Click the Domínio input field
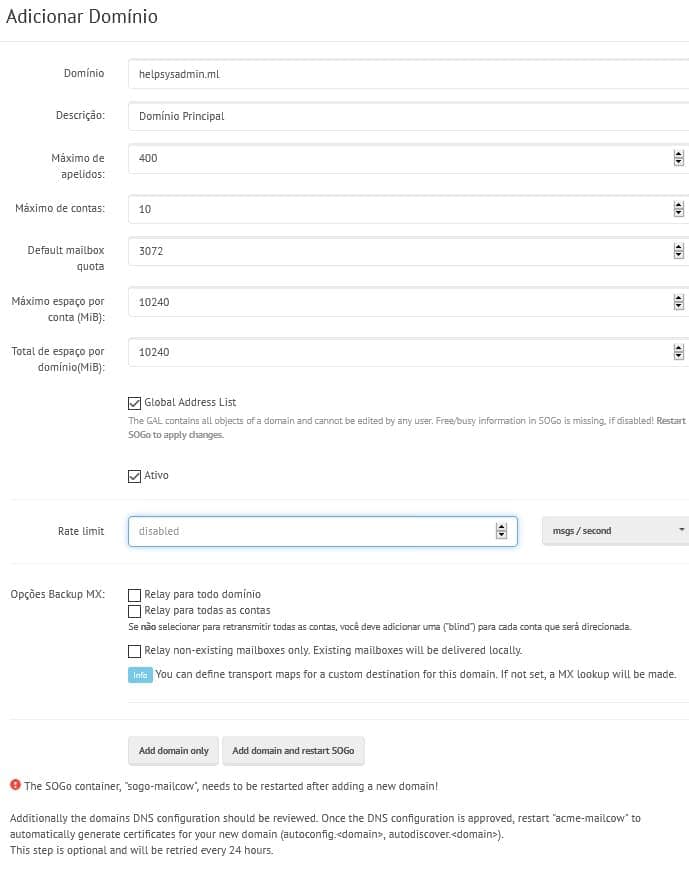 click(400, 73)
